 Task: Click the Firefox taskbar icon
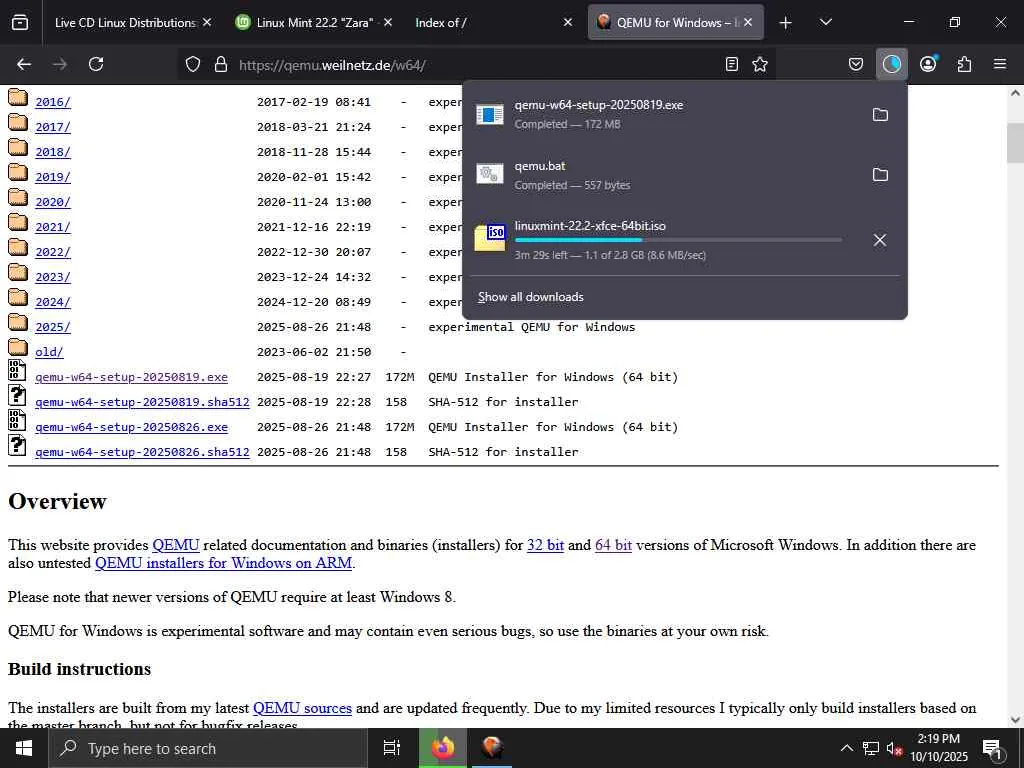tap(443, 748)
